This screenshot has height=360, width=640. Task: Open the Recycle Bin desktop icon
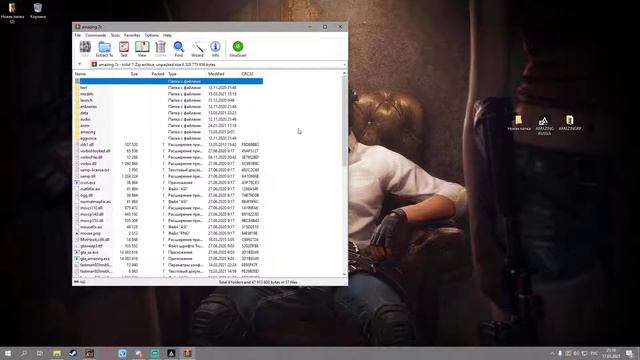[38, 11]
